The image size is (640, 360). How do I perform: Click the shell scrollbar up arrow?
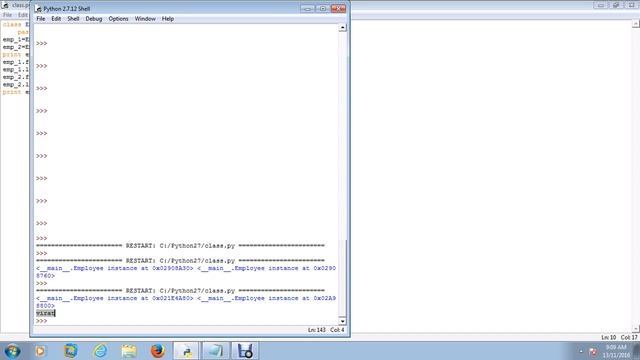(x=342, y=27)
